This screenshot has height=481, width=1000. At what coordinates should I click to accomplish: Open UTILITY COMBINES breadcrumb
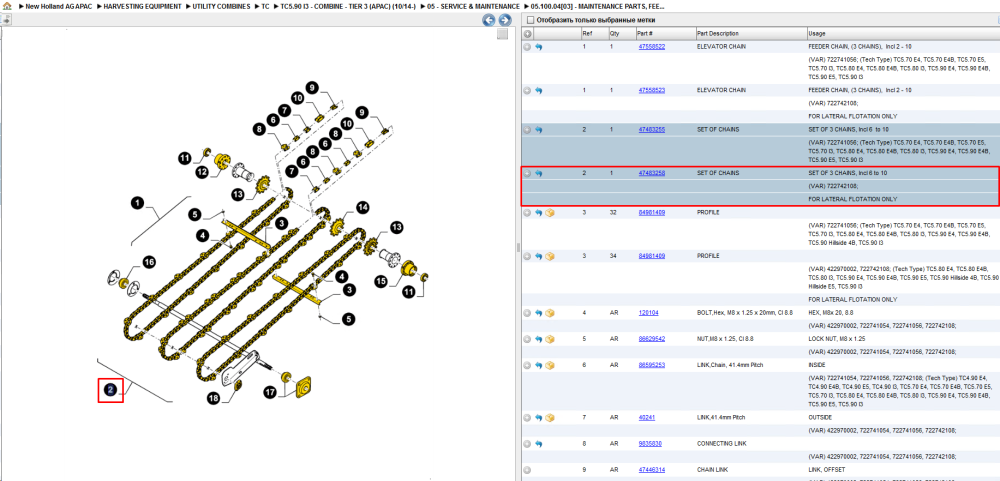pyautogui.click(x=222, y=6)
